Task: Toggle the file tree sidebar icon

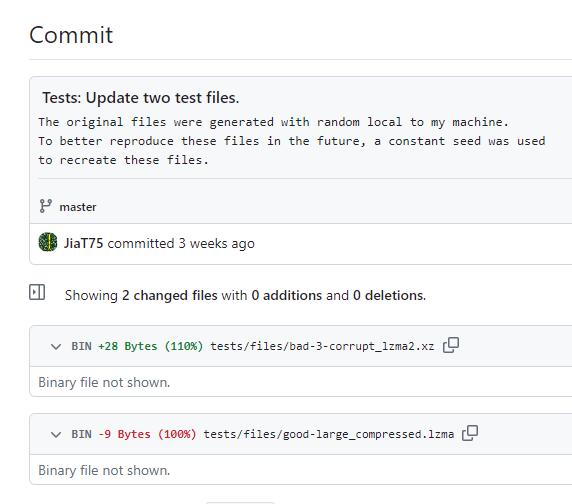Action: coord(37,292)
